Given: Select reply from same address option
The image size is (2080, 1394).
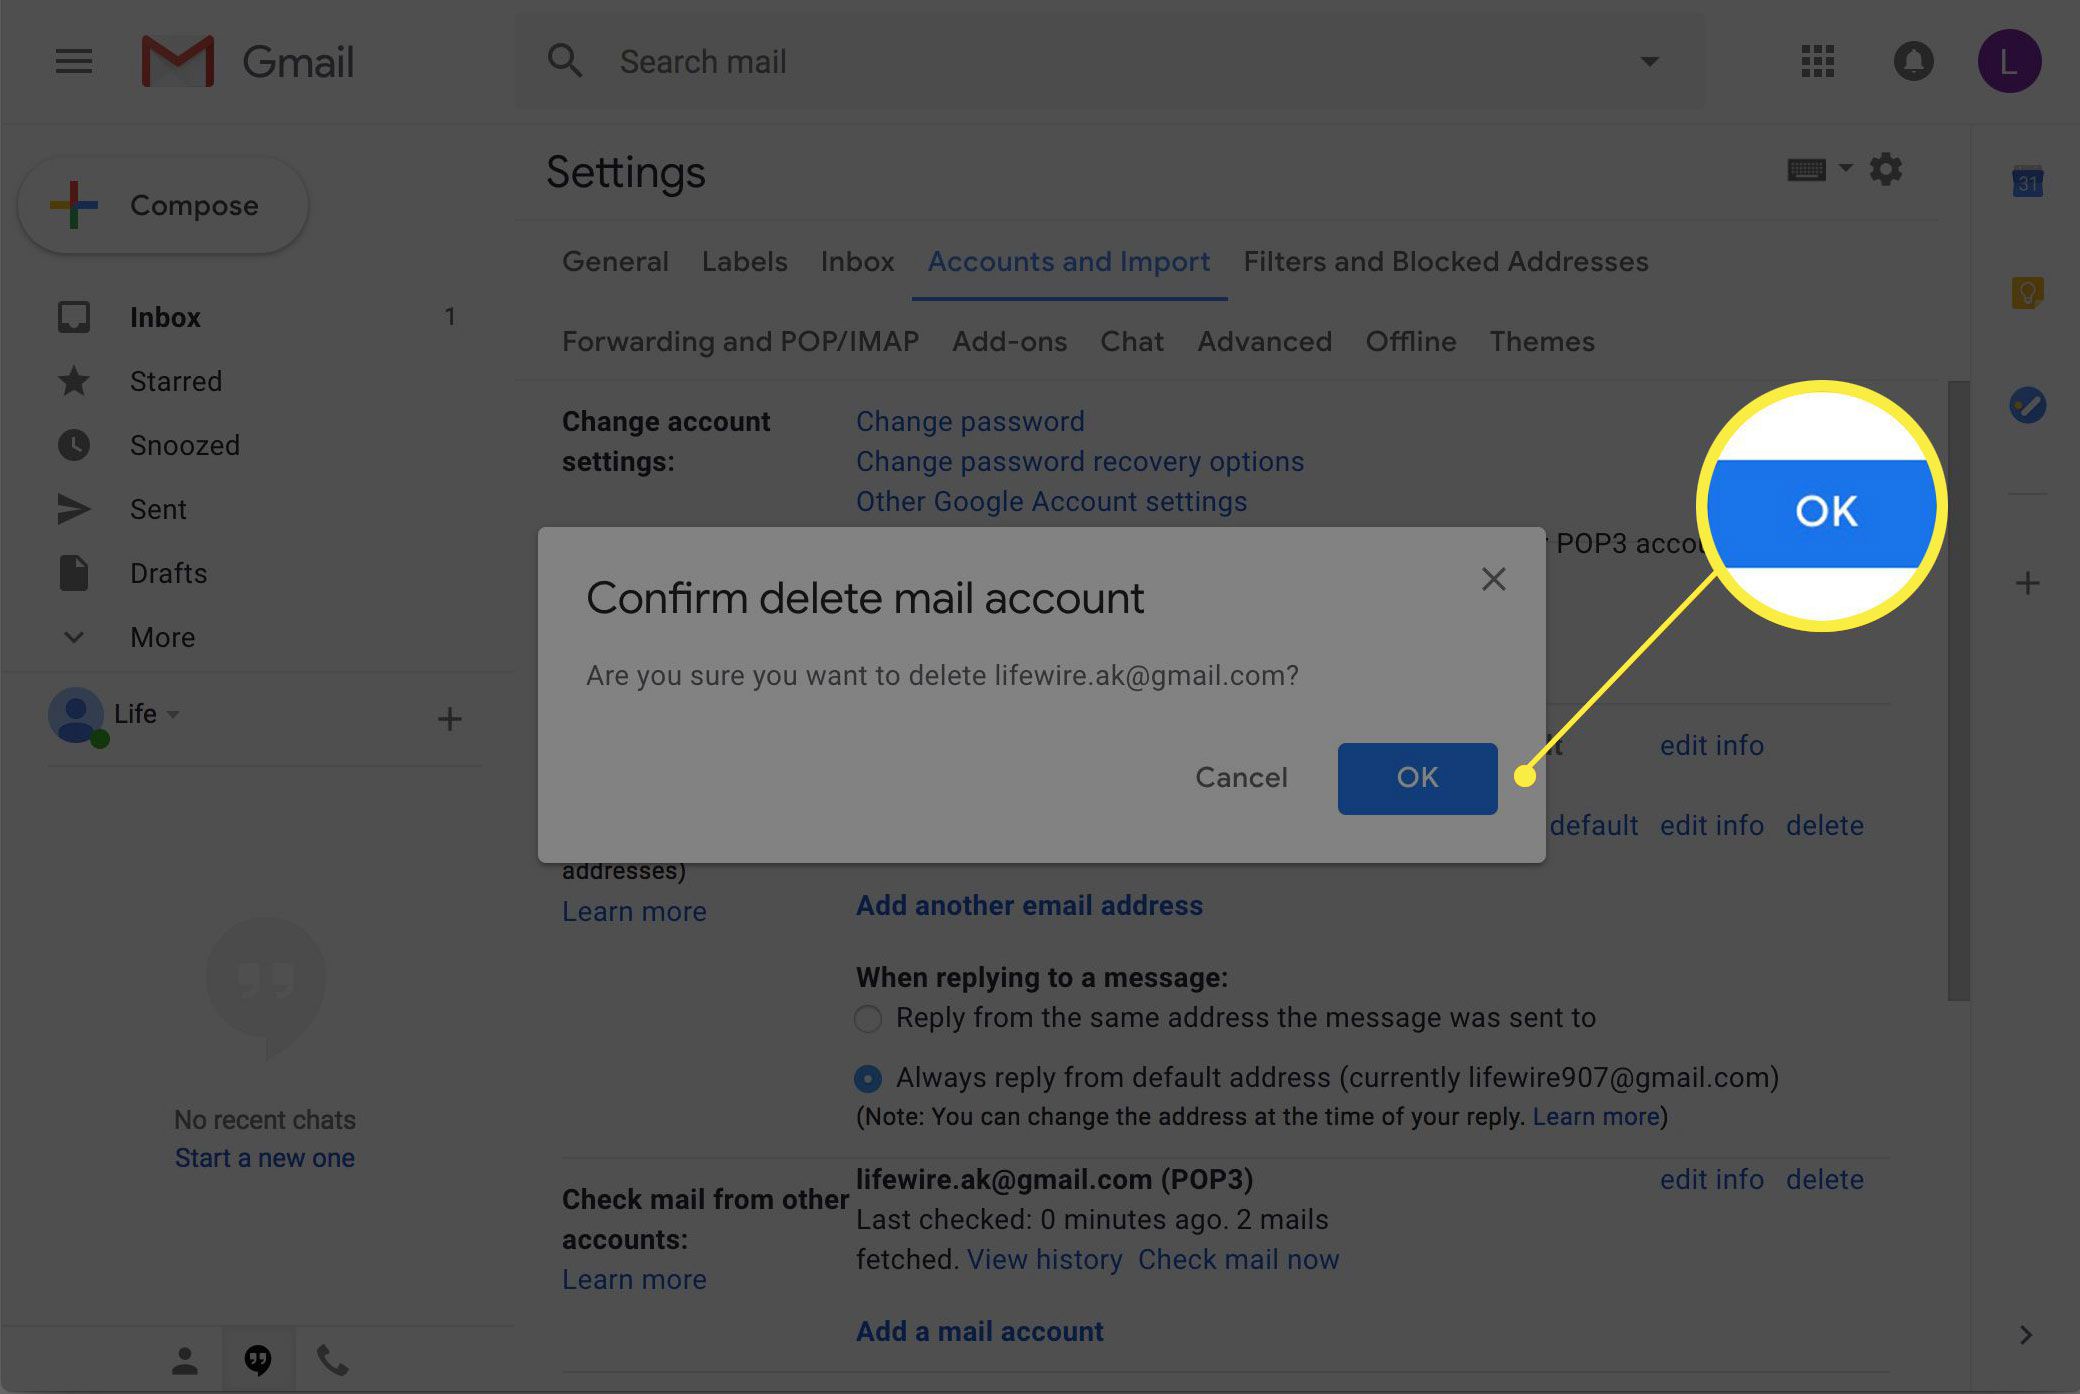Looking at the screenshot, I should tap(868, 1019).
